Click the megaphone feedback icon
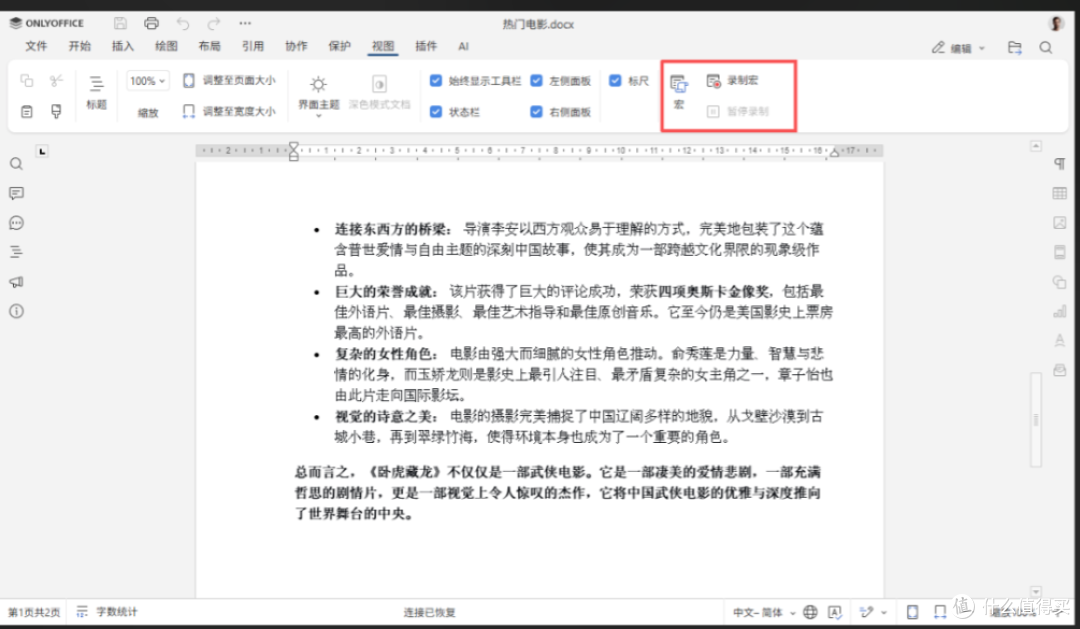 pos(17,282)
